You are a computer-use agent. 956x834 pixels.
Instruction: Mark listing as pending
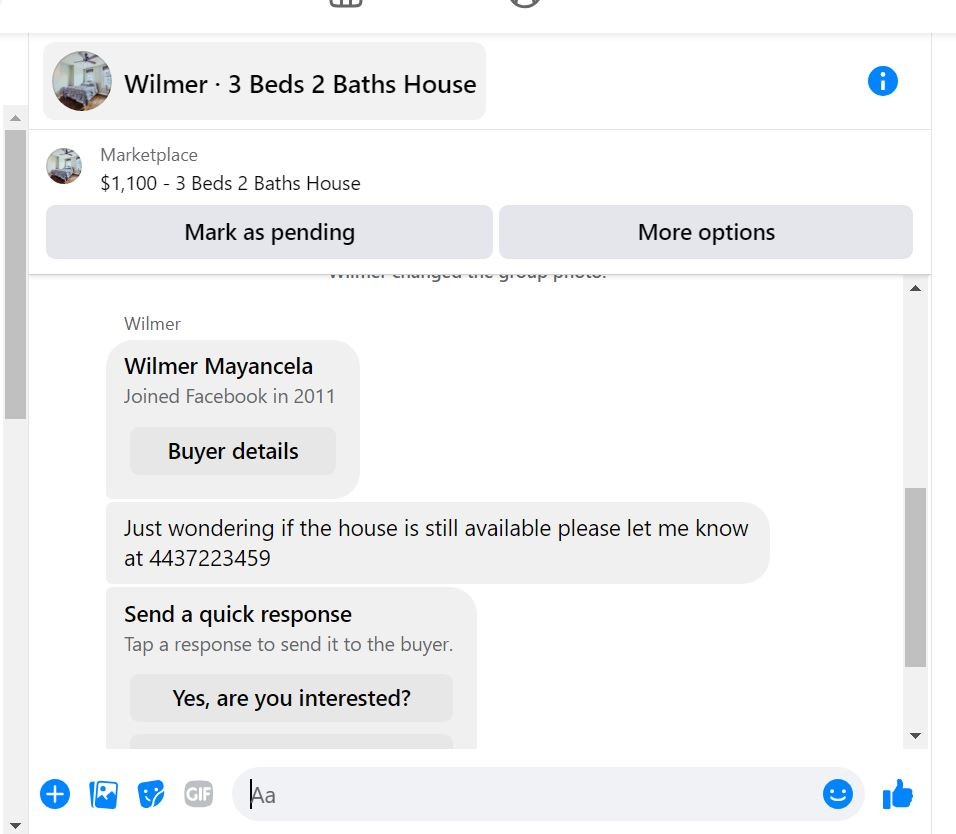pyautogui.click(x=269, y=232)
